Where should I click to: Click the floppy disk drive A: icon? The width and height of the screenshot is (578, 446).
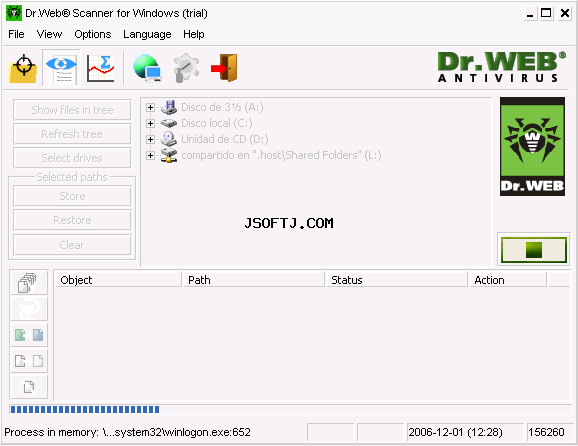(169, 107)
